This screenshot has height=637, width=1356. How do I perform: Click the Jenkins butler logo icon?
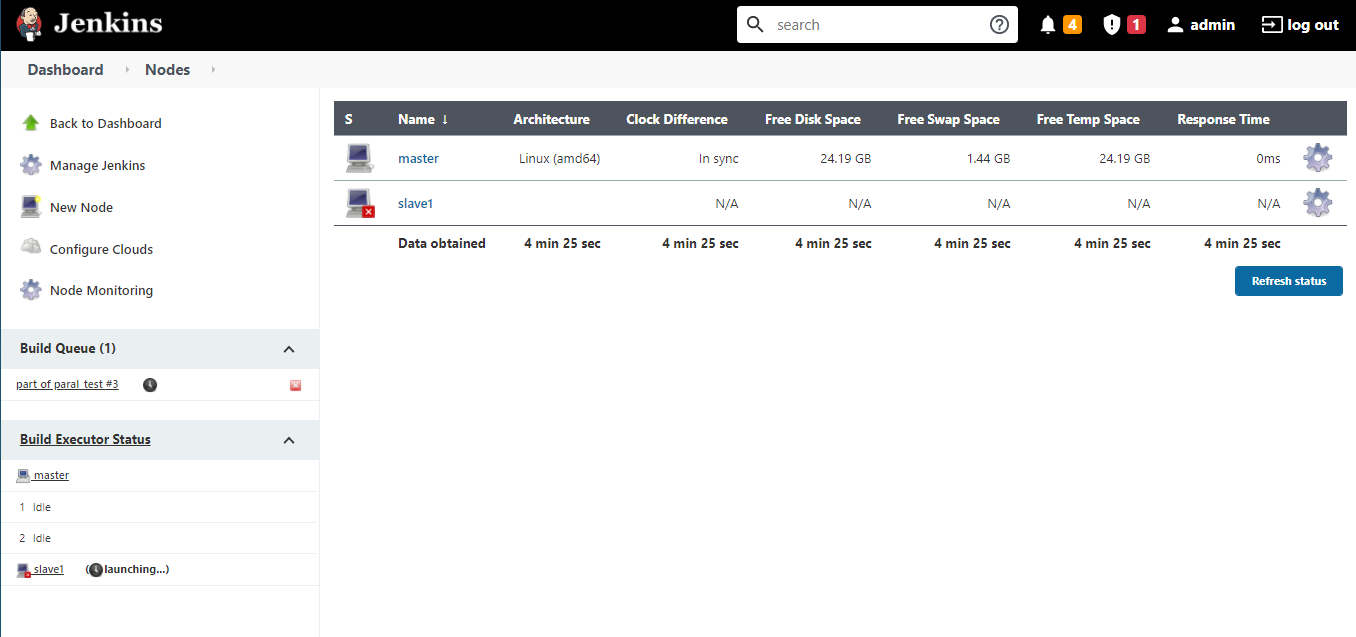pos(30,25)
